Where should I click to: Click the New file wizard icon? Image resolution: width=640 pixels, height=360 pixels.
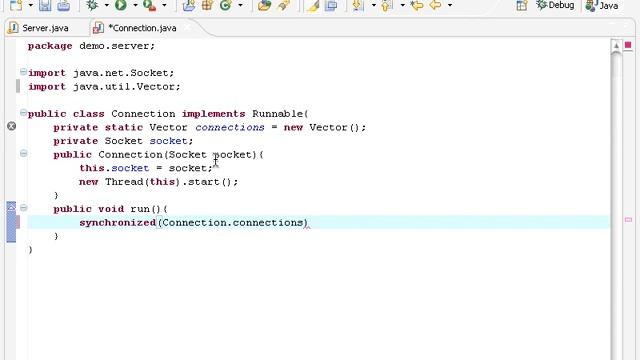point(16,5)
